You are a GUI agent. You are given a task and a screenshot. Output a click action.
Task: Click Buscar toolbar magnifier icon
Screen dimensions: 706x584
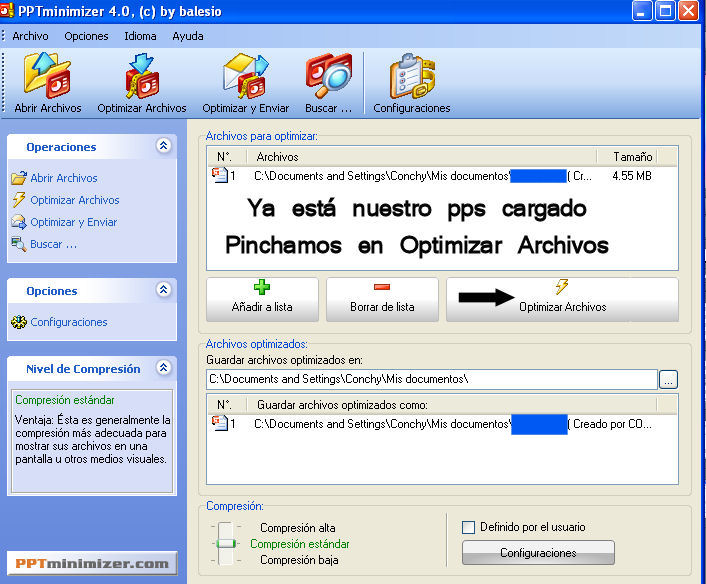coord(328,76)
